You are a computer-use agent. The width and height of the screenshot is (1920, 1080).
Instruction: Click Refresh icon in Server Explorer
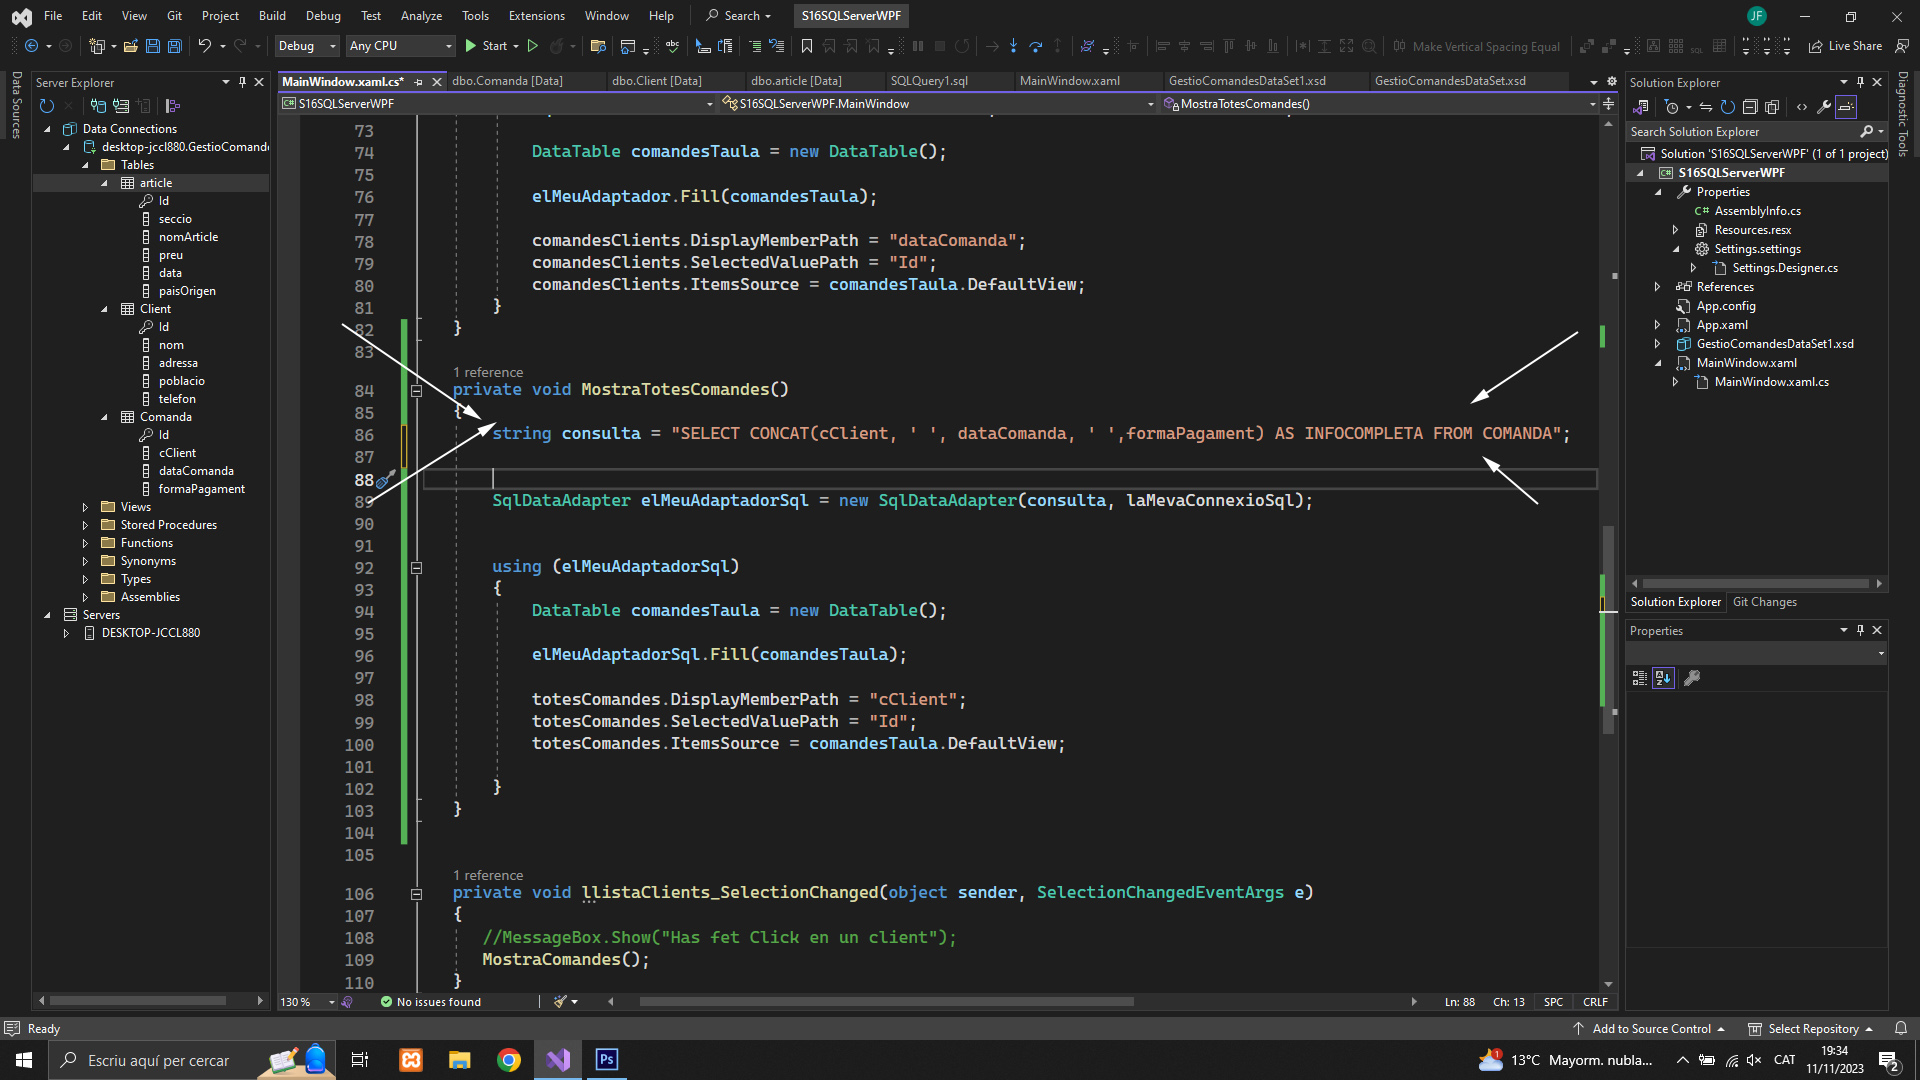[x=46, y=106]
